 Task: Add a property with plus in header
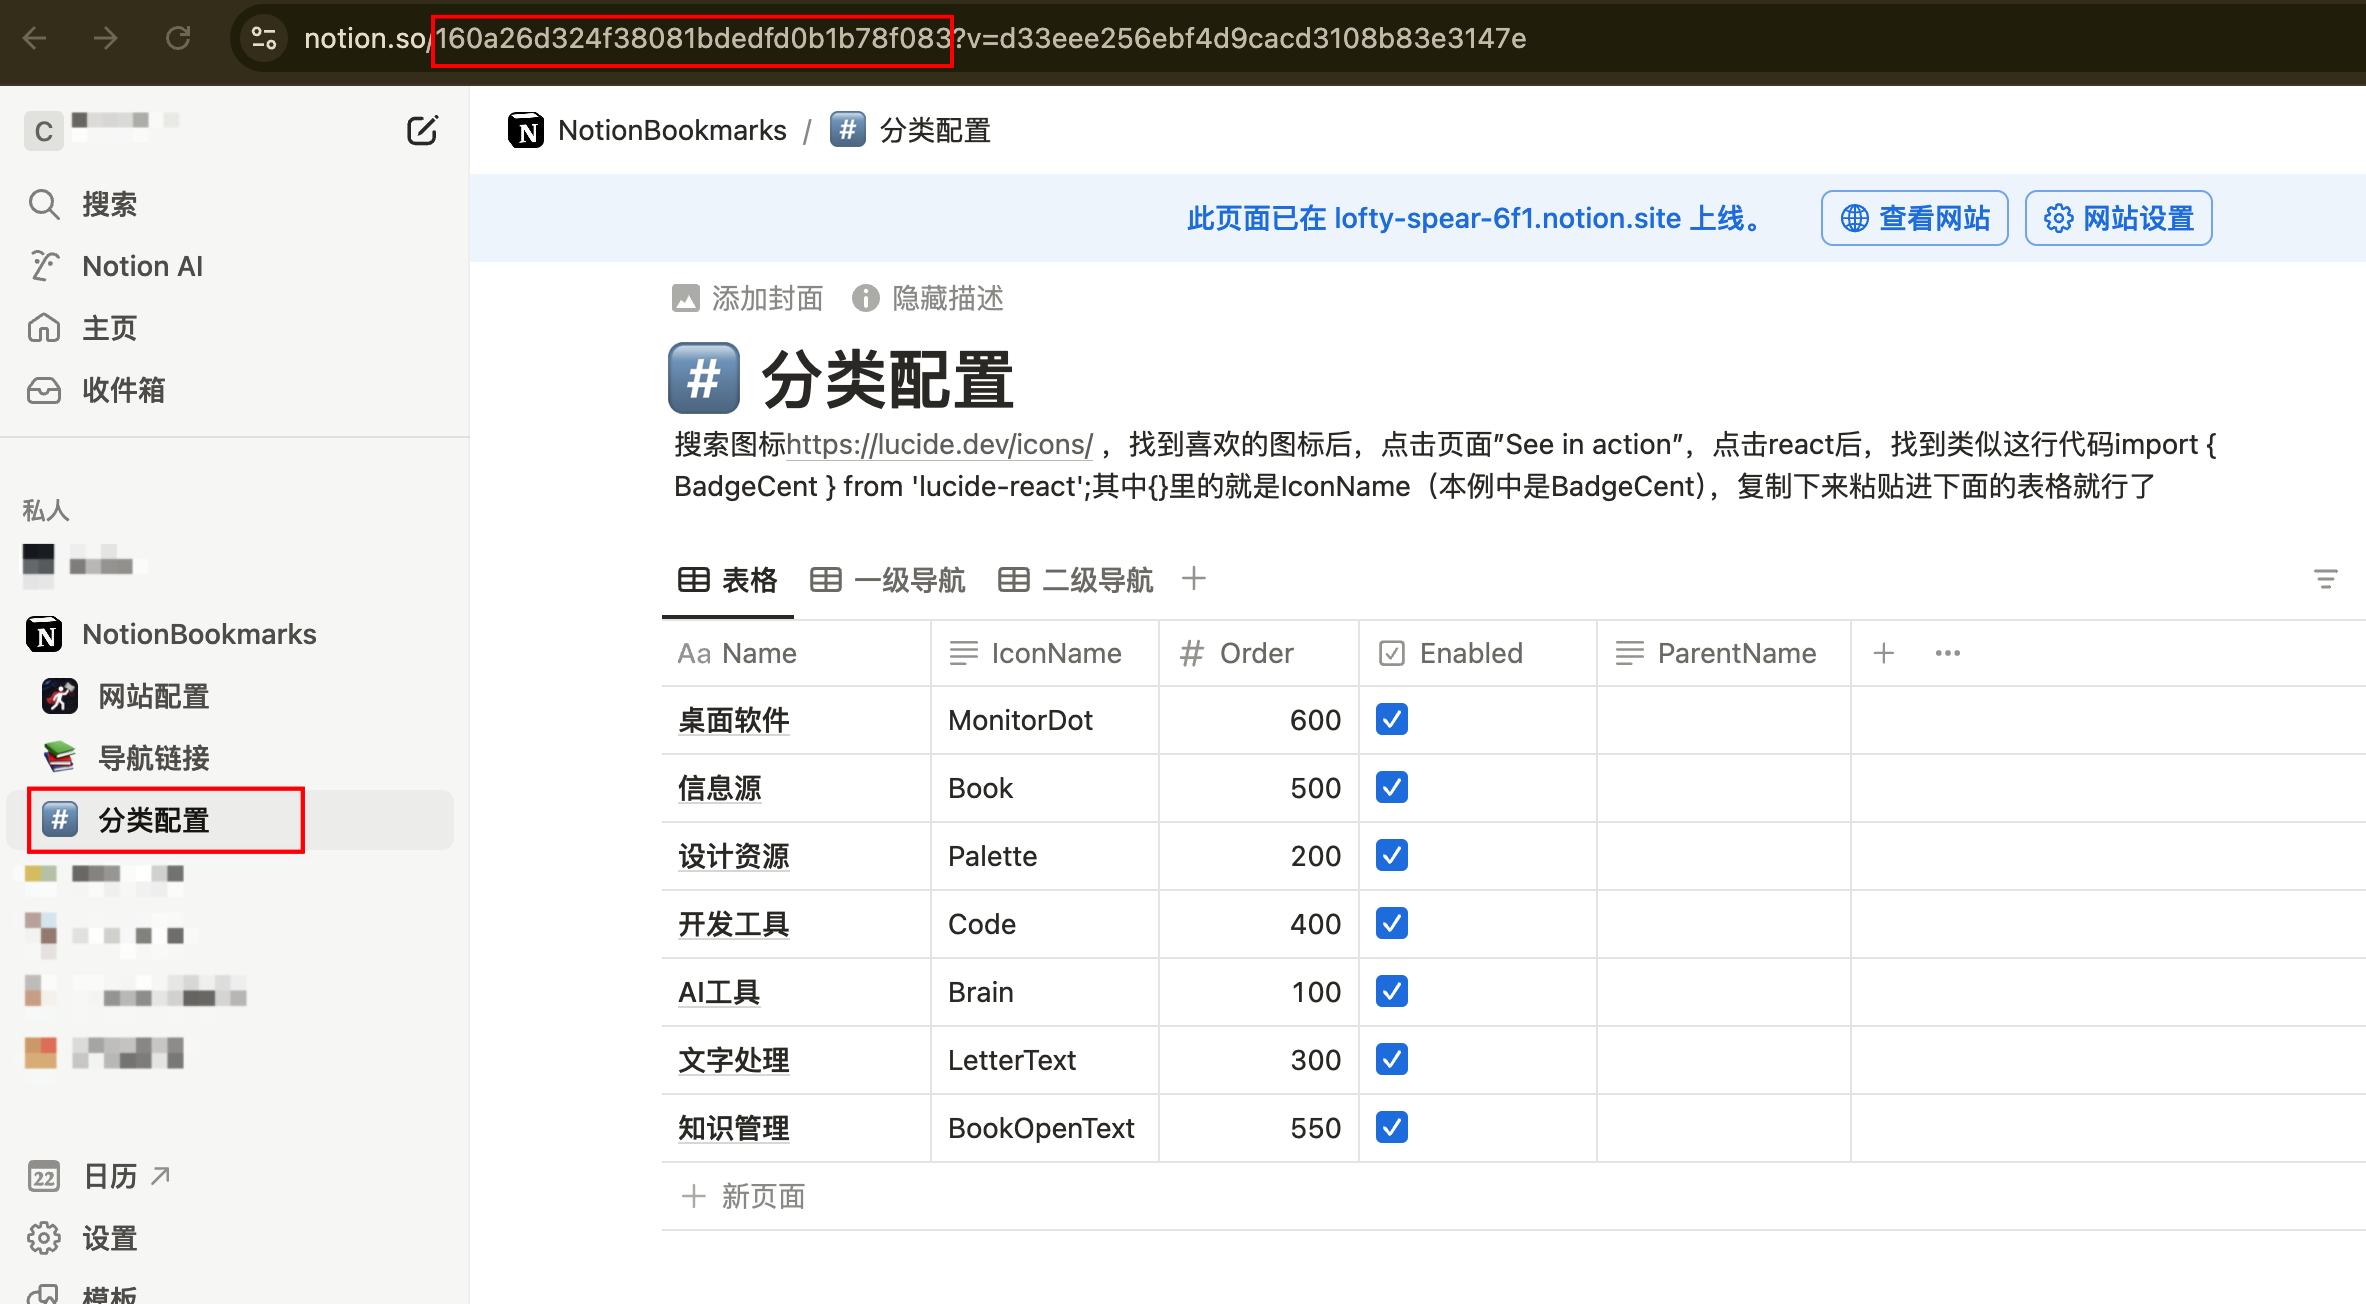(x=1884, y=653)
